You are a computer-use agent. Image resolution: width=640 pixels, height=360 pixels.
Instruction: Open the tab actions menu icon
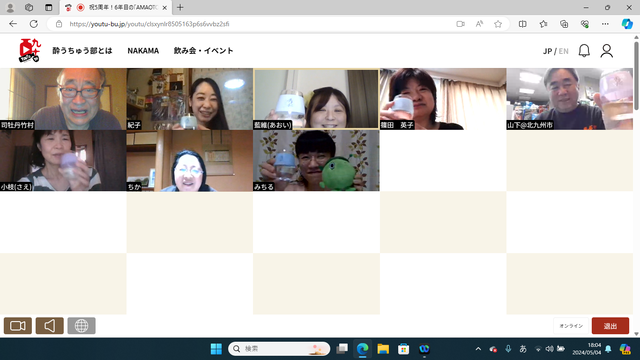click(x=49, y=7)
